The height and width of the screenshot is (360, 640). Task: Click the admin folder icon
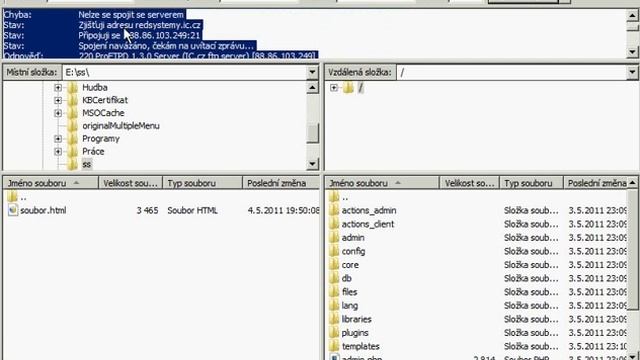334,237
